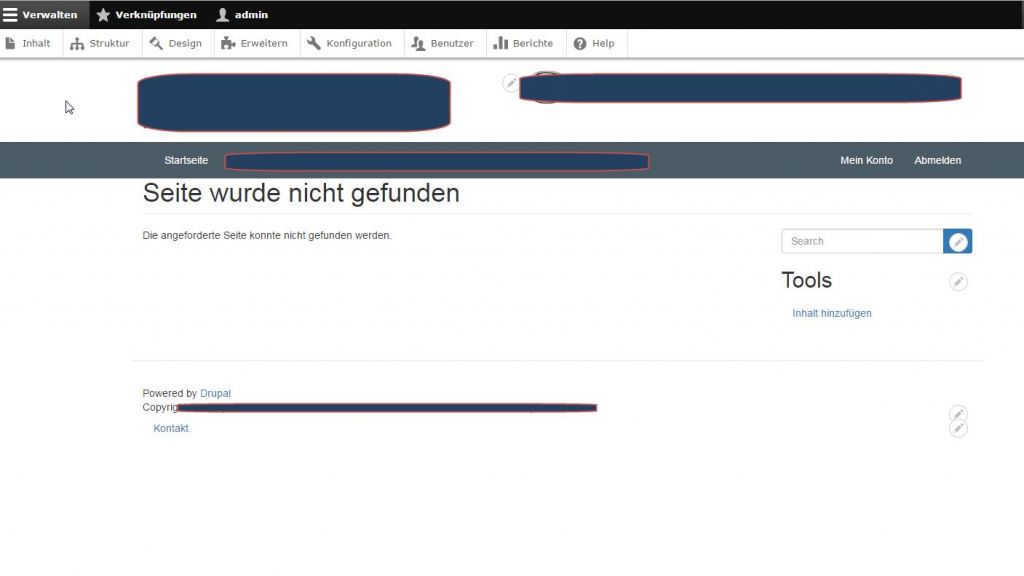Open the Design admin menu
Screen dimensions: 1024x576
176,44
